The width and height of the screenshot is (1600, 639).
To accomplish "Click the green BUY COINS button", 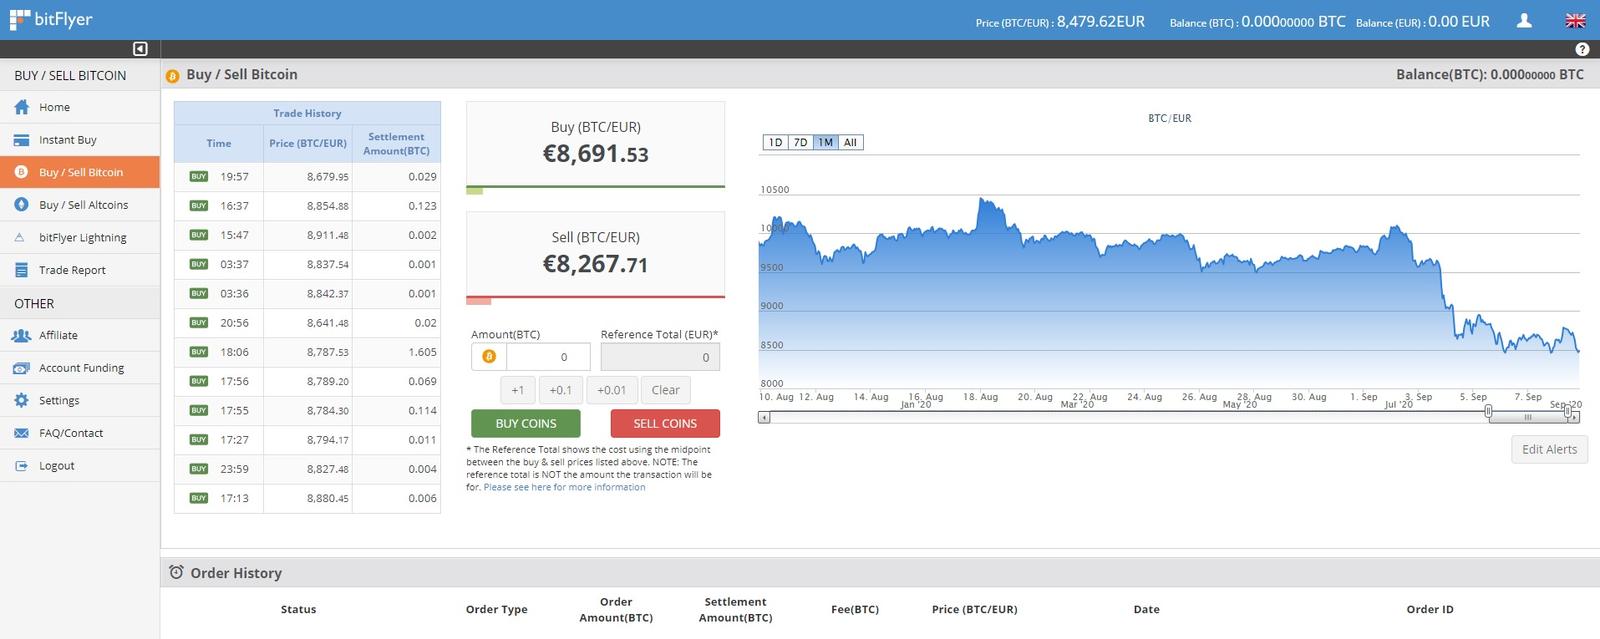I will pos(526,423).
